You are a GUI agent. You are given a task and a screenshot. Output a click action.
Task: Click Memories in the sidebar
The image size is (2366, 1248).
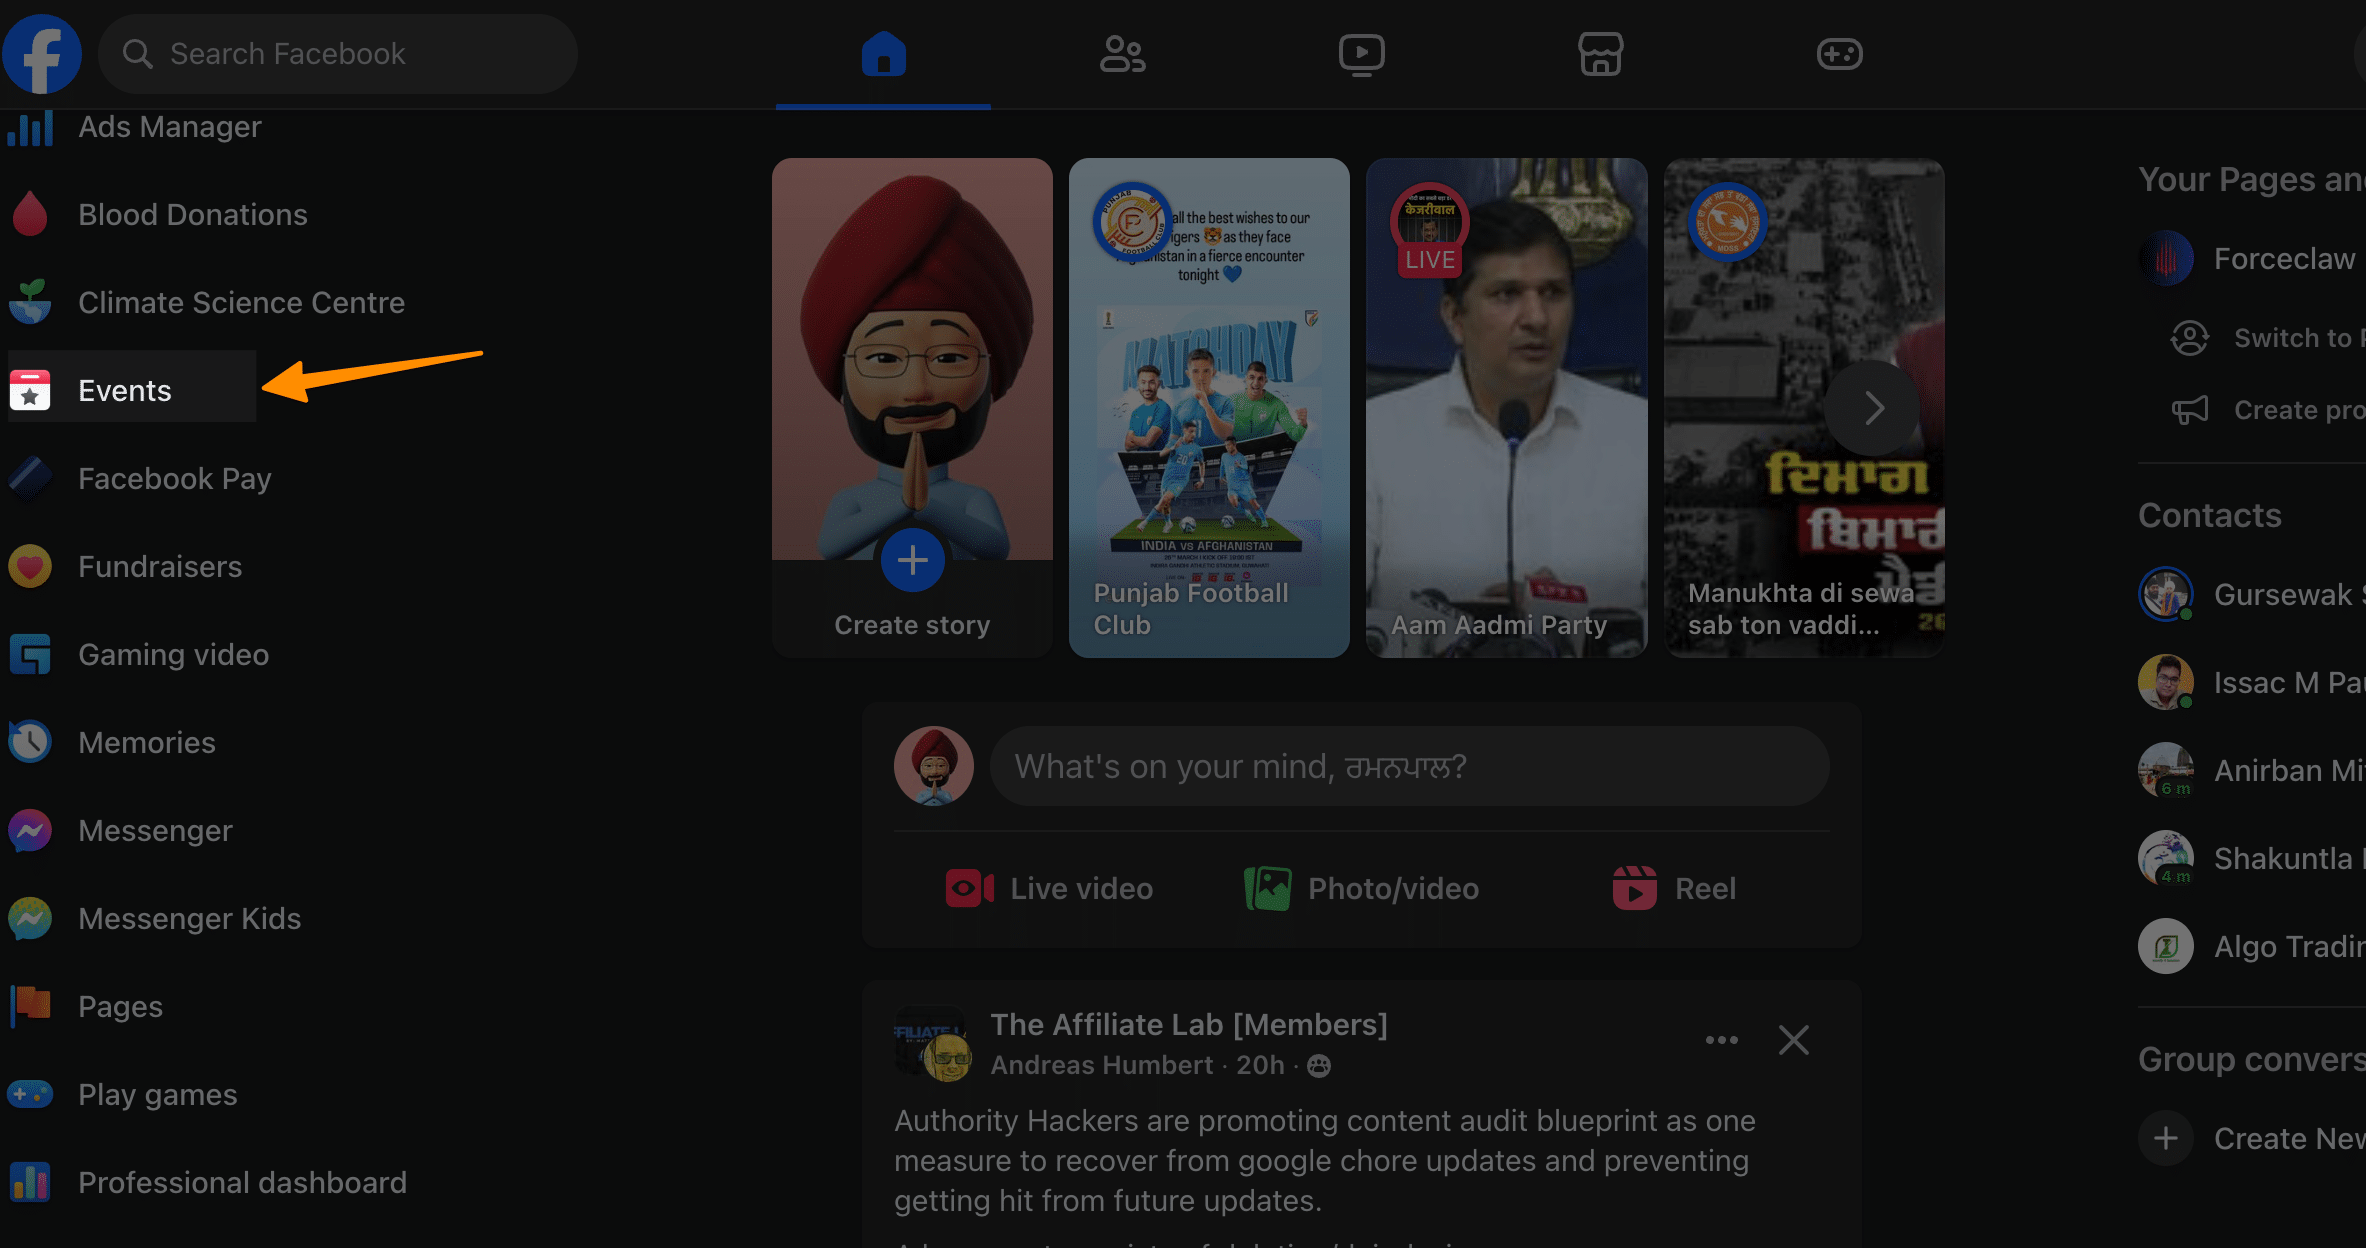tap(147, 743)
